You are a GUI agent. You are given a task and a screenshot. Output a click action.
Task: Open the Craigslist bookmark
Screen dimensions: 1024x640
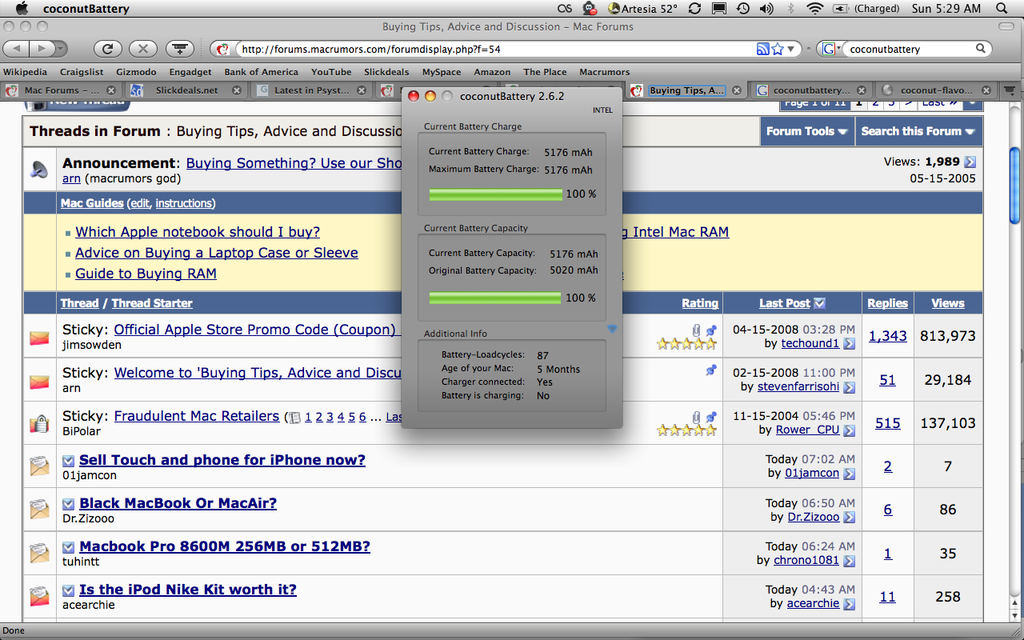click(82, 72)
